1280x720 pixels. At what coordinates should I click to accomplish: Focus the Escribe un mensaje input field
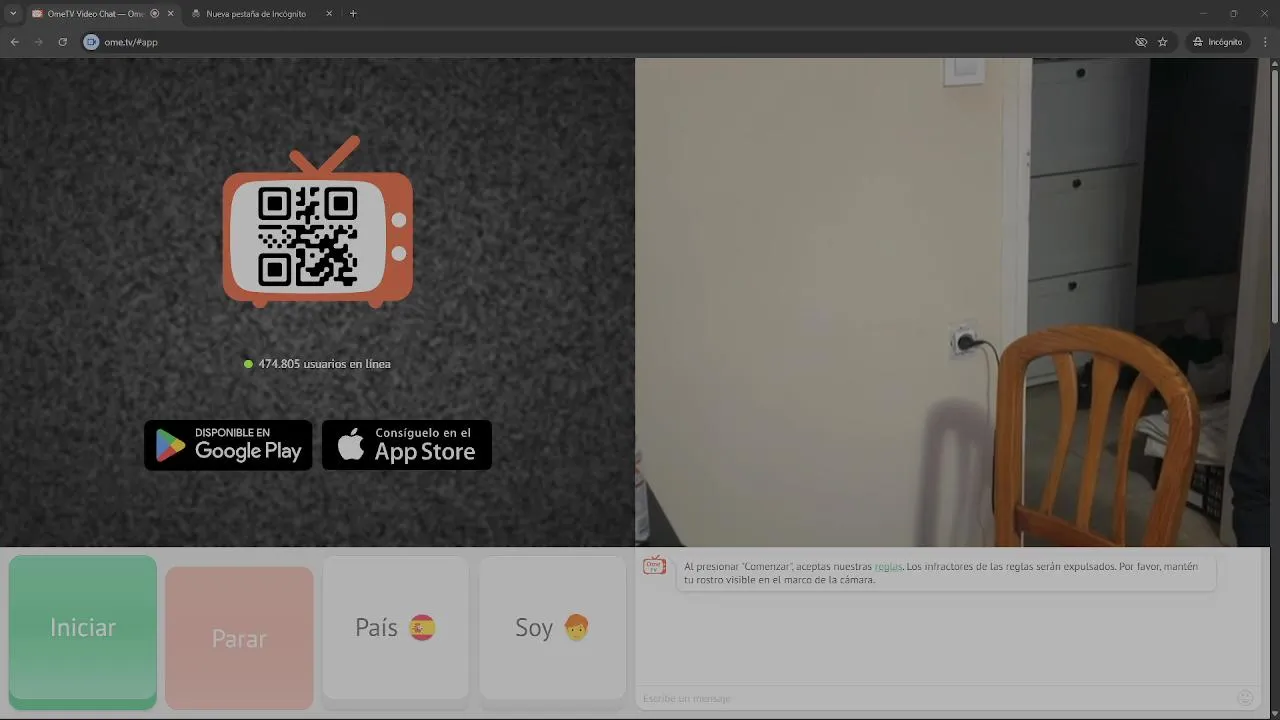pos(935,698)
